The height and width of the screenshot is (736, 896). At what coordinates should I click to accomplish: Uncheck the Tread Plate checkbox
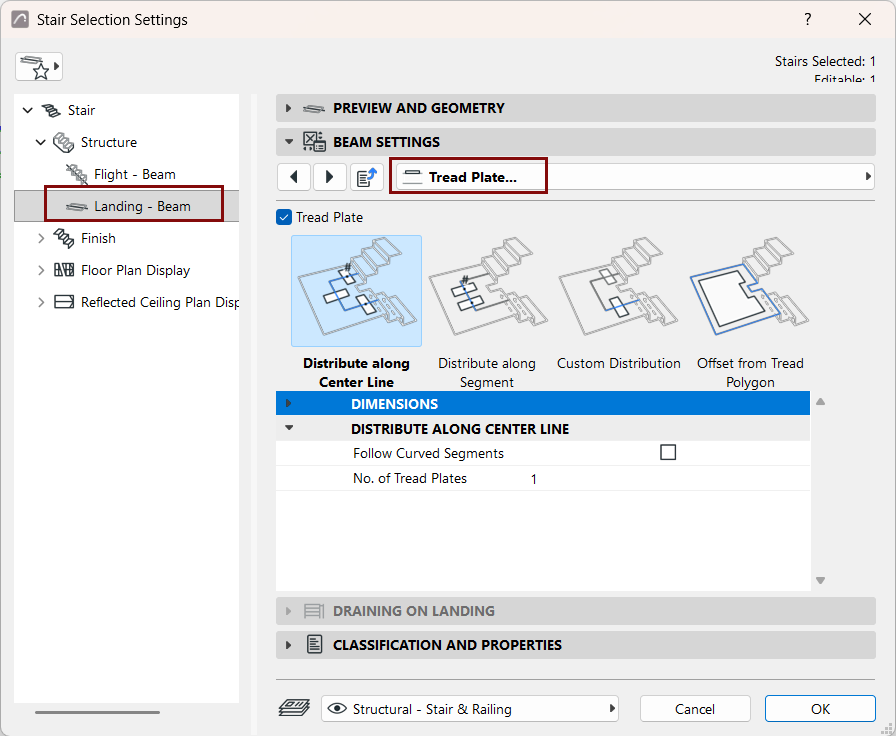pyautogui.click(x=284, y=217)
